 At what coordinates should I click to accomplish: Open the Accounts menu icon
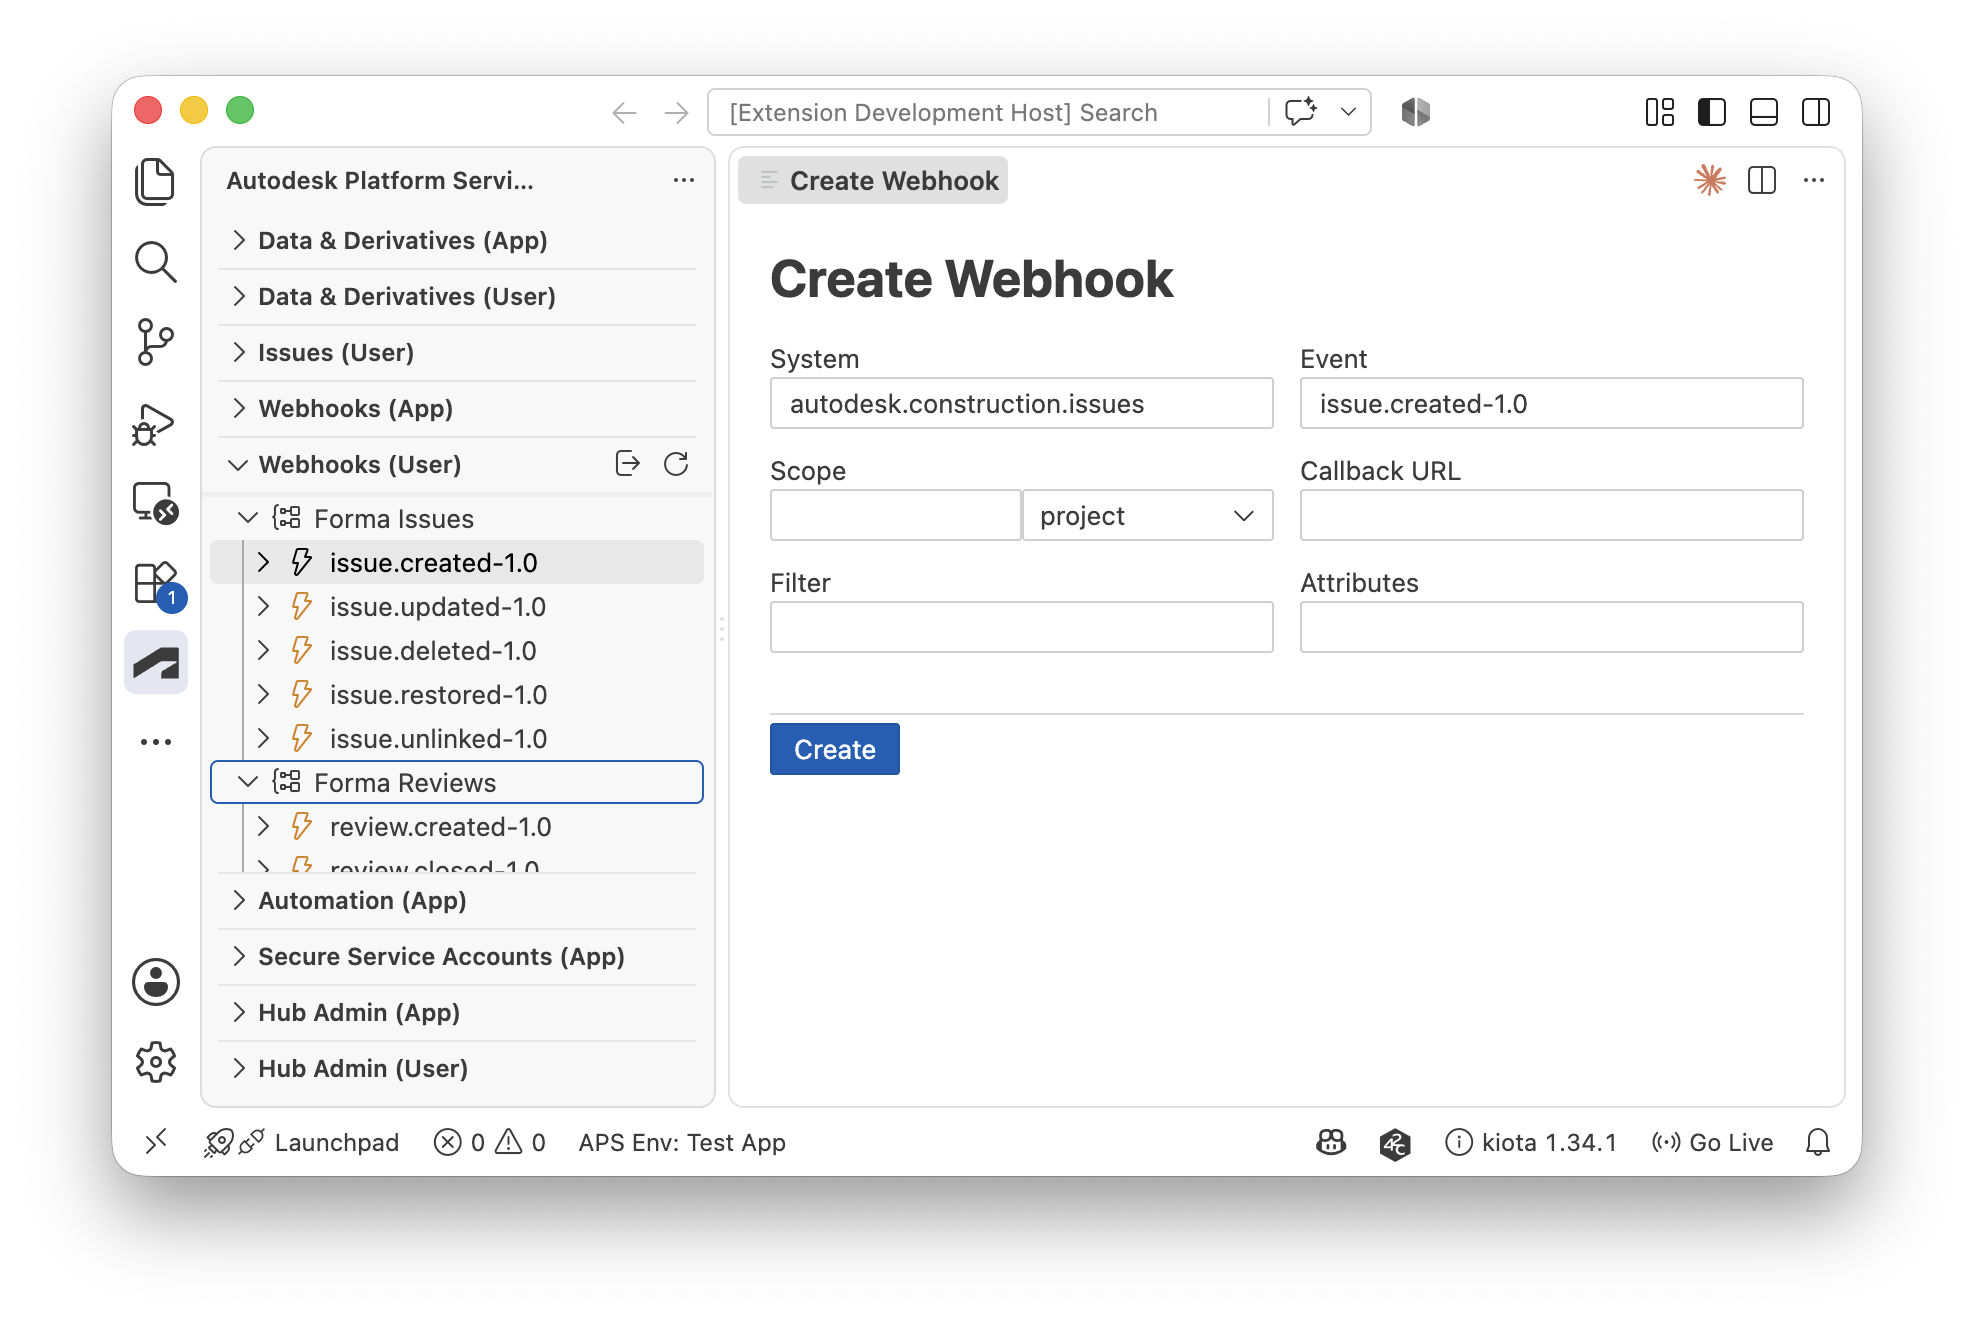[x=156, y=982]
